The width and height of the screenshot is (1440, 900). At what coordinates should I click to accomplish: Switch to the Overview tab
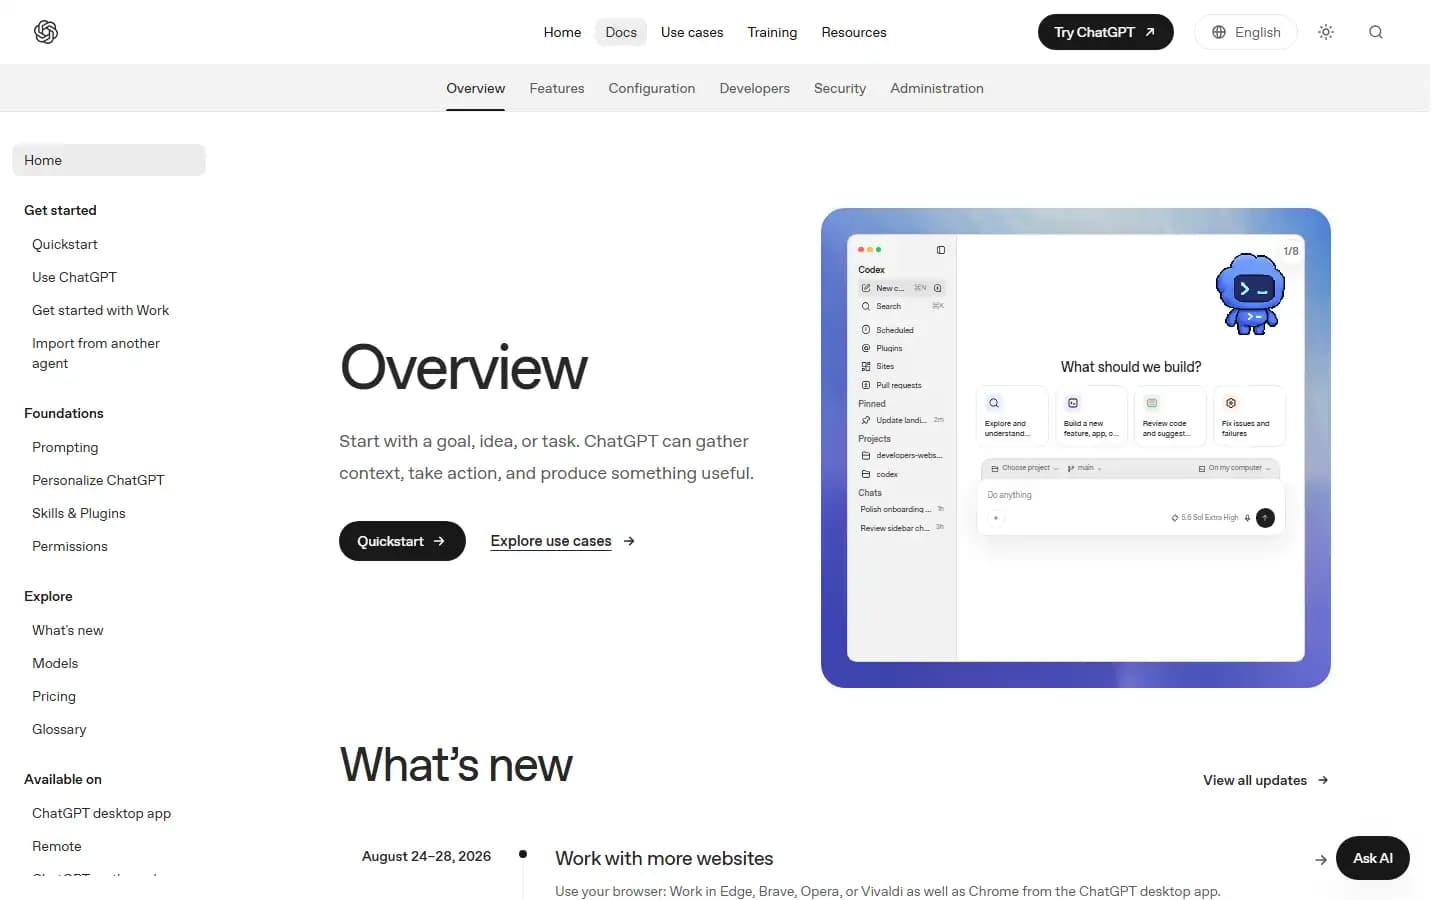click(x=475, y=88)
